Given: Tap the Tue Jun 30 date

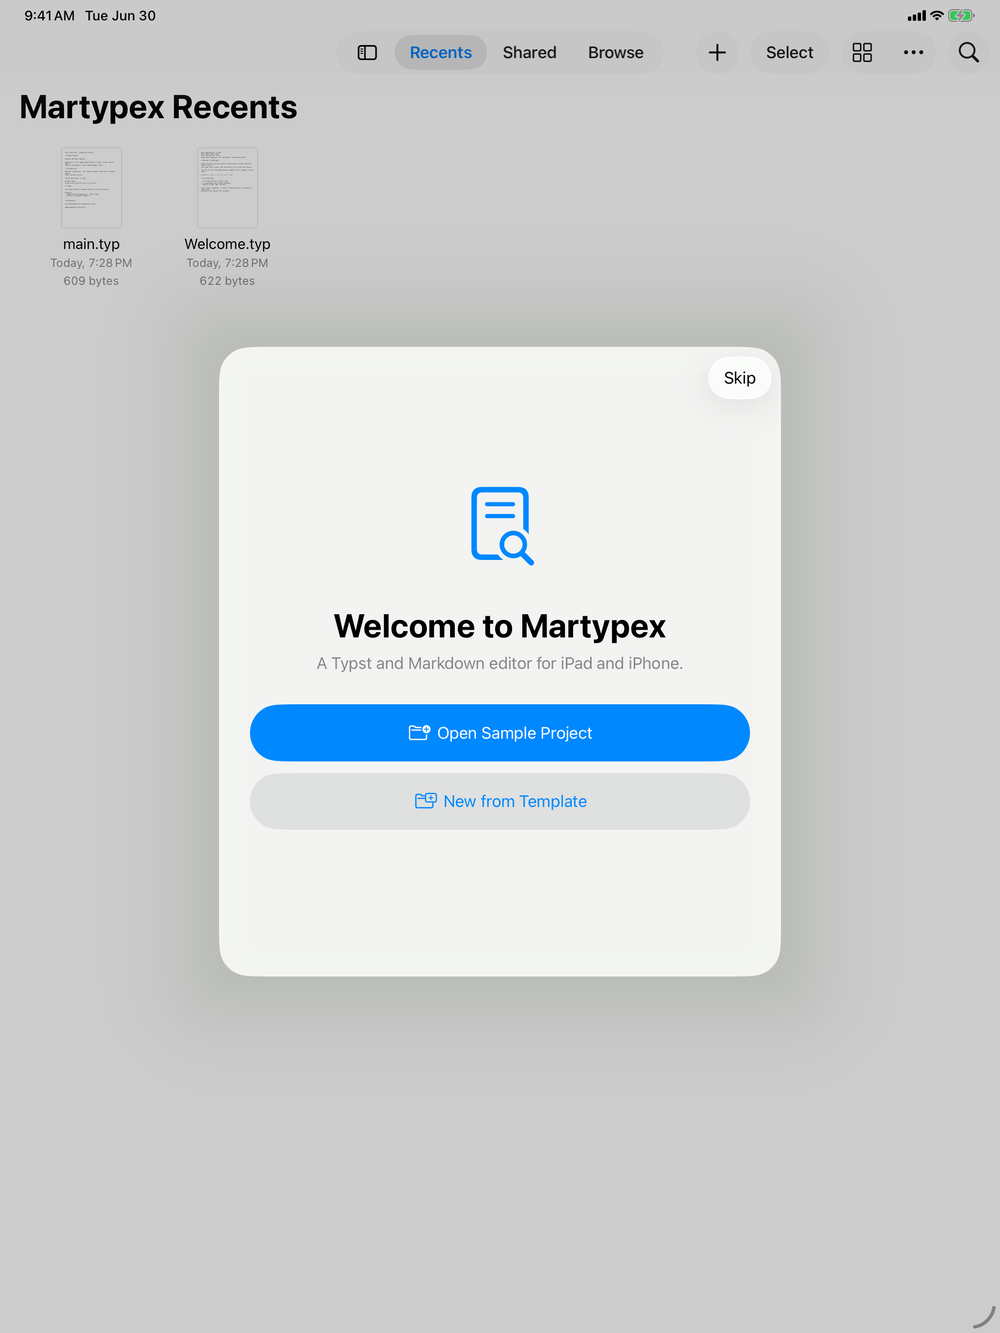Looking at the screenshot, I should (x=120, y=16).
